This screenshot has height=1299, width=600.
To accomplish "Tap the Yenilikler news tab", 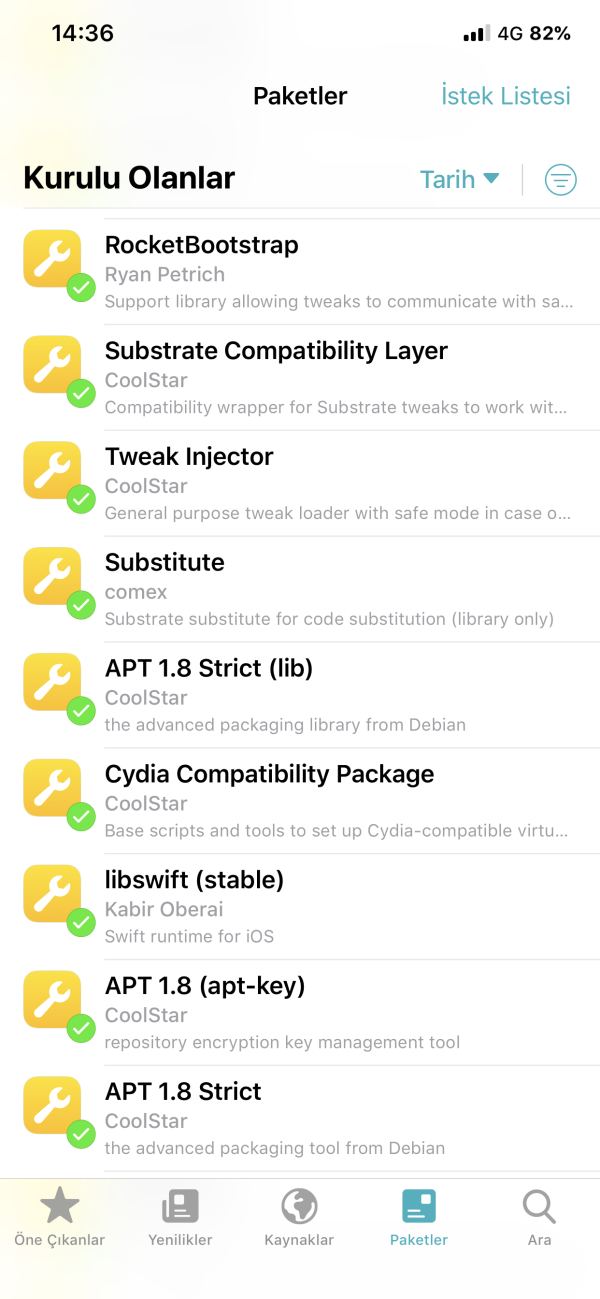I will tap(180, 1217).
